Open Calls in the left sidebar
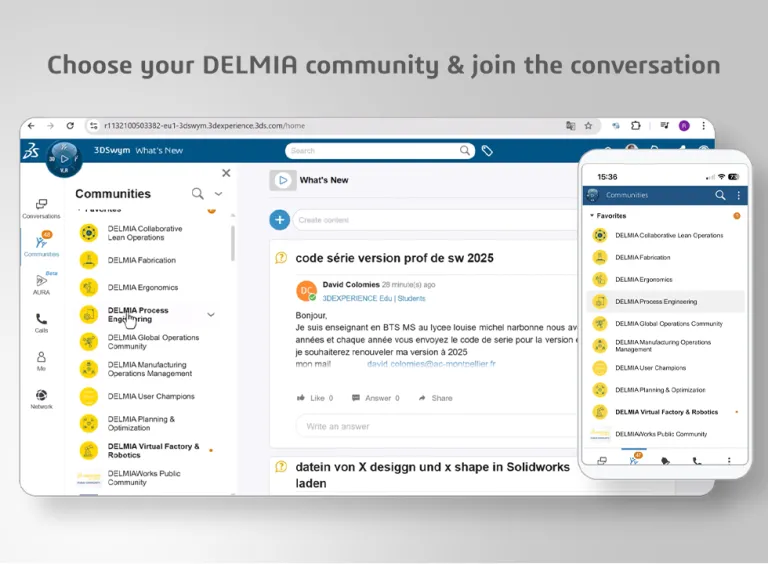Screen dimensions: 768x564 point(41,323)
